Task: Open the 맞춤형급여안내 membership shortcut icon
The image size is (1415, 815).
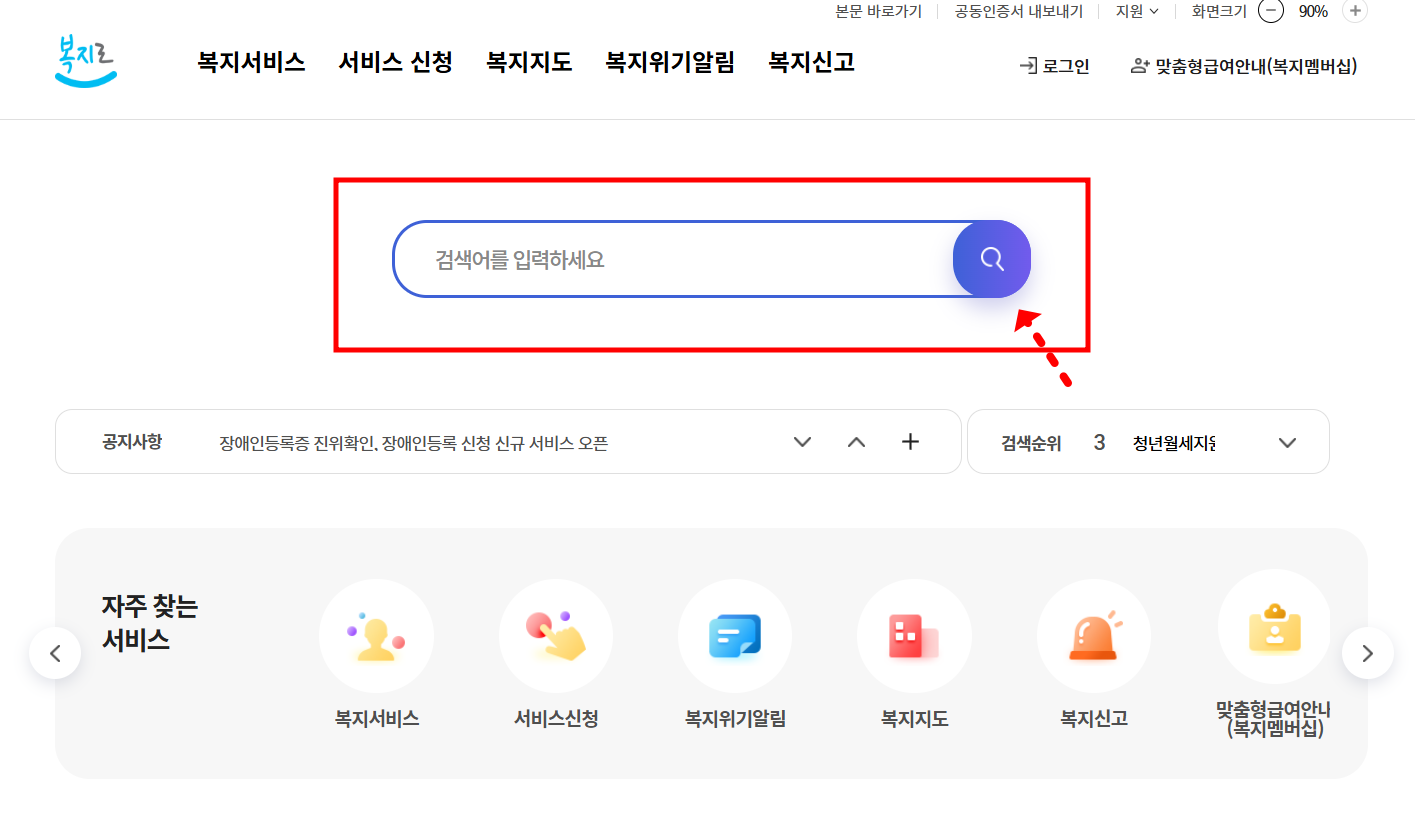Action: (1274, 628)
